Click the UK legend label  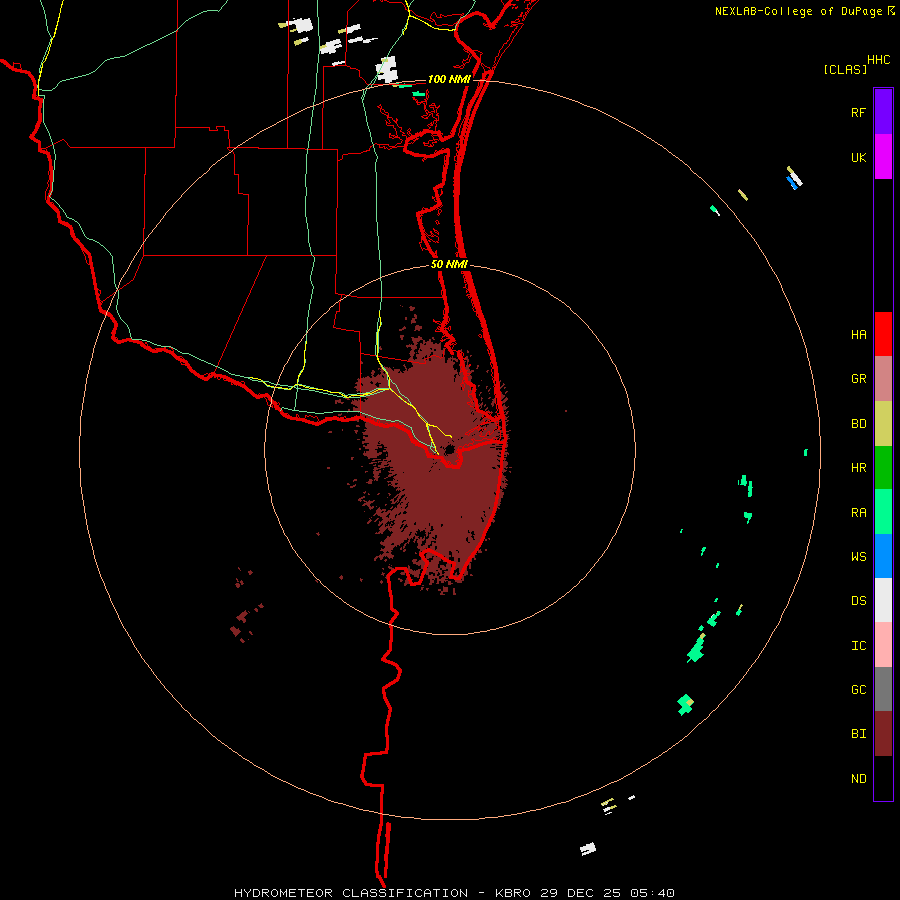click(x=858, y=157)
